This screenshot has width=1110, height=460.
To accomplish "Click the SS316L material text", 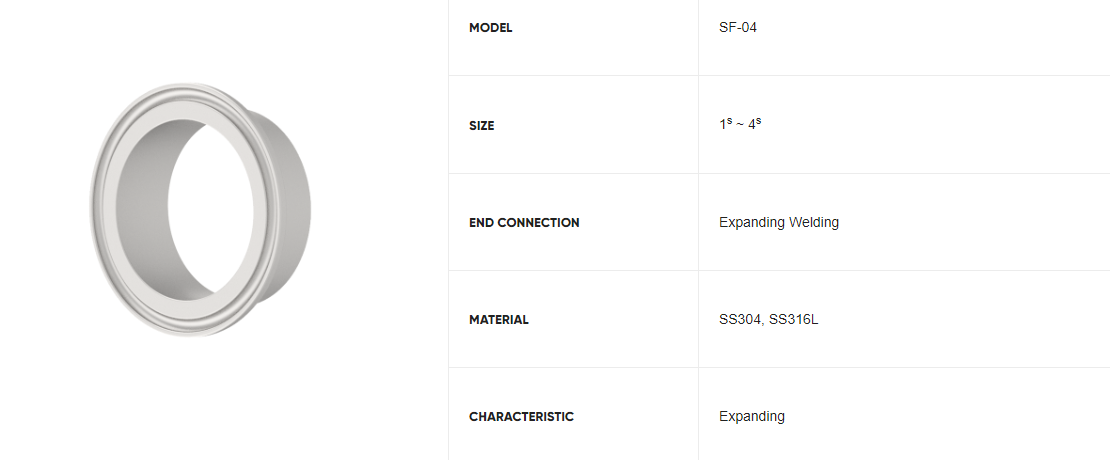I will click(x=795, y=320).
